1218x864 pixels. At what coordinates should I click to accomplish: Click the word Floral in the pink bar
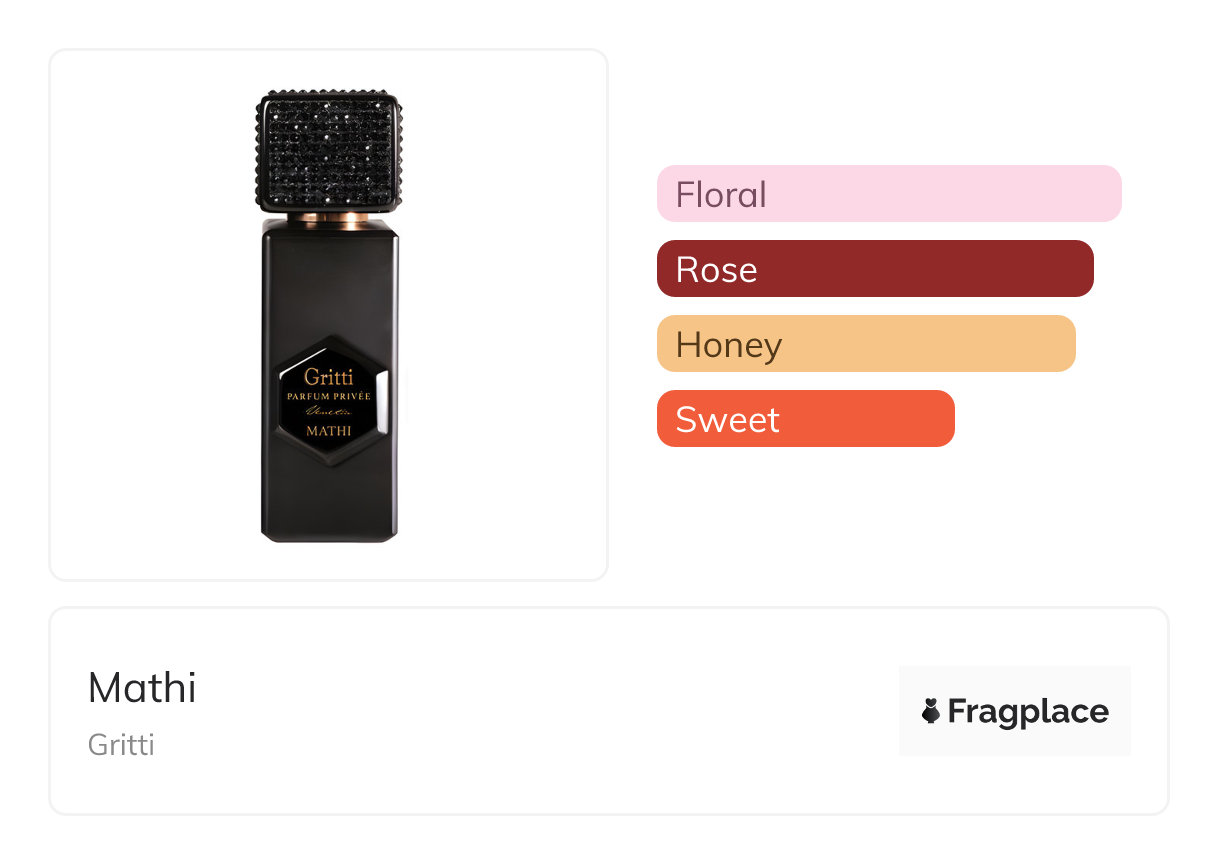point(721,194)
